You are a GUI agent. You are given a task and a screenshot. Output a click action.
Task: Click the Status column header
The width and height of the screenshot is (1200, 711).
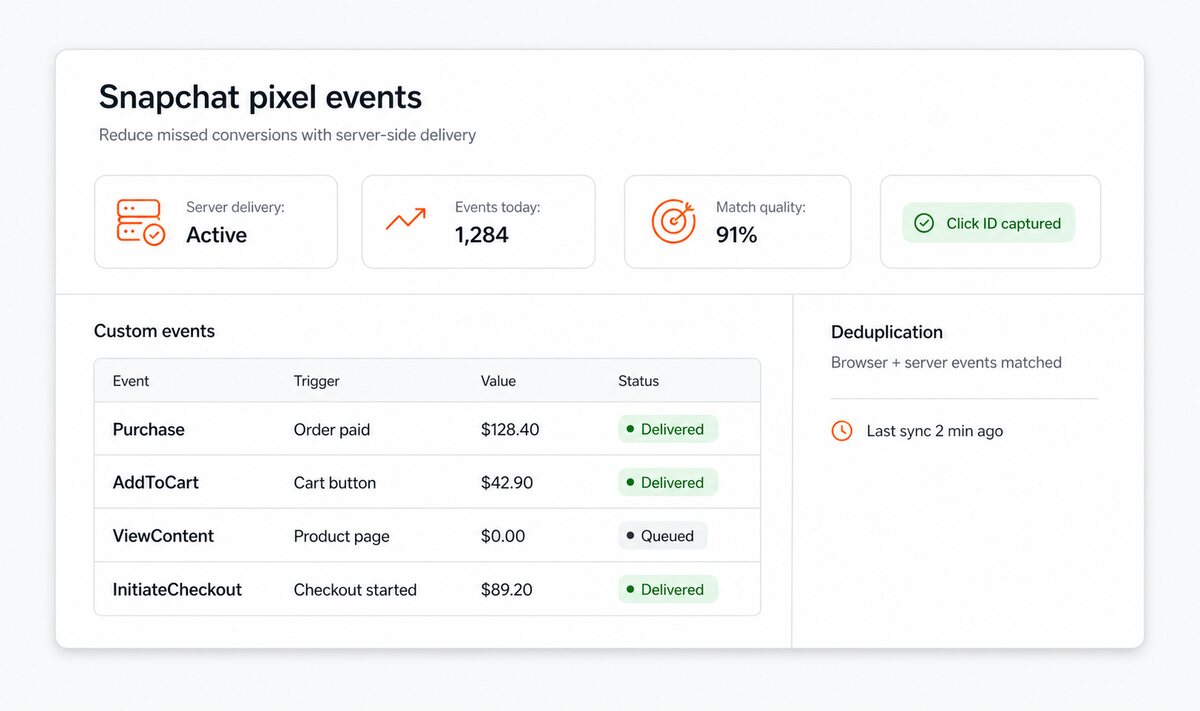639,381
